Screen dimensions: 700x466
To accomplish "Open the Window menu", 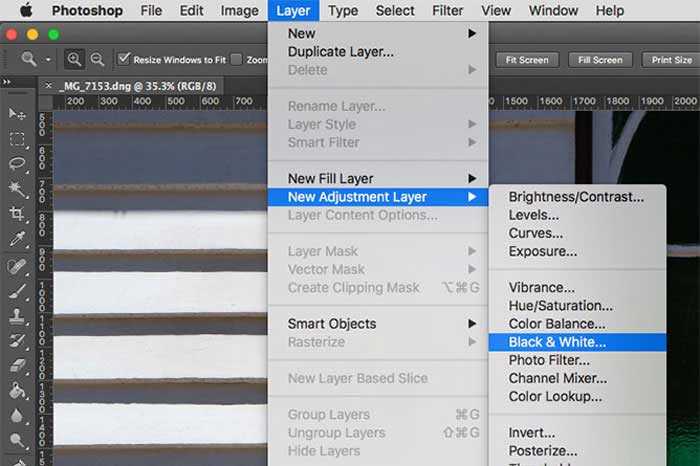I will (553, 10).
